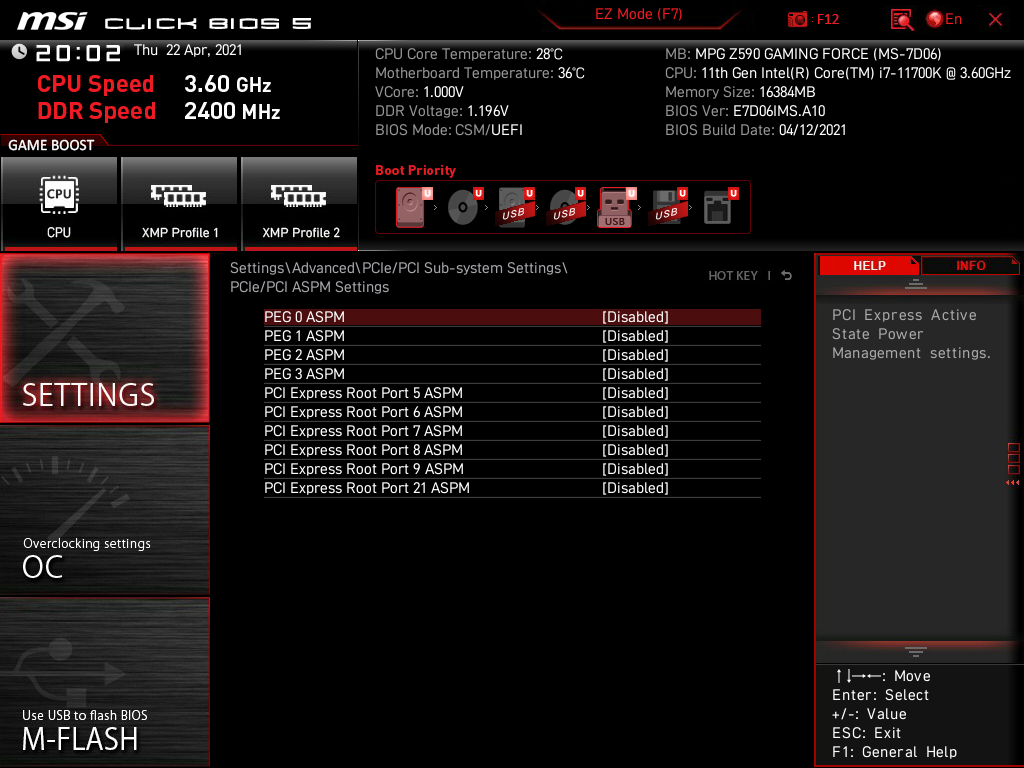Image resolution: width=1024 pixels, height=768 pixels.
Task: Select the optical disc boot priority icon
Action: (464, 207)
